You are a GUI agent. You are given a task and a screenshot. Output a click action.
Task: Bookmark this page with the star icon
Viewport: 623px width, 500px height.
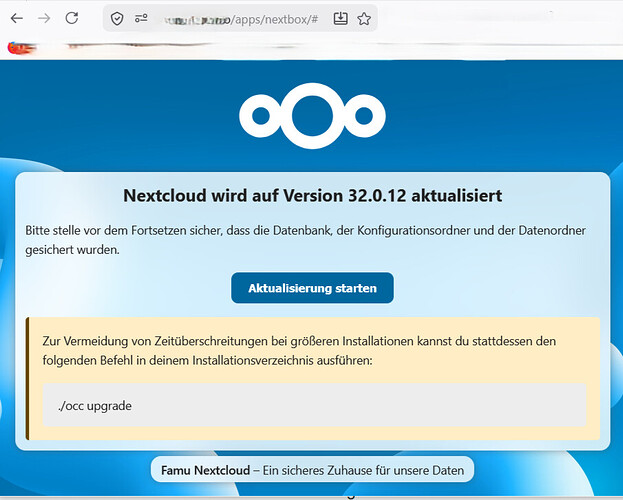(x=364, y=18)
